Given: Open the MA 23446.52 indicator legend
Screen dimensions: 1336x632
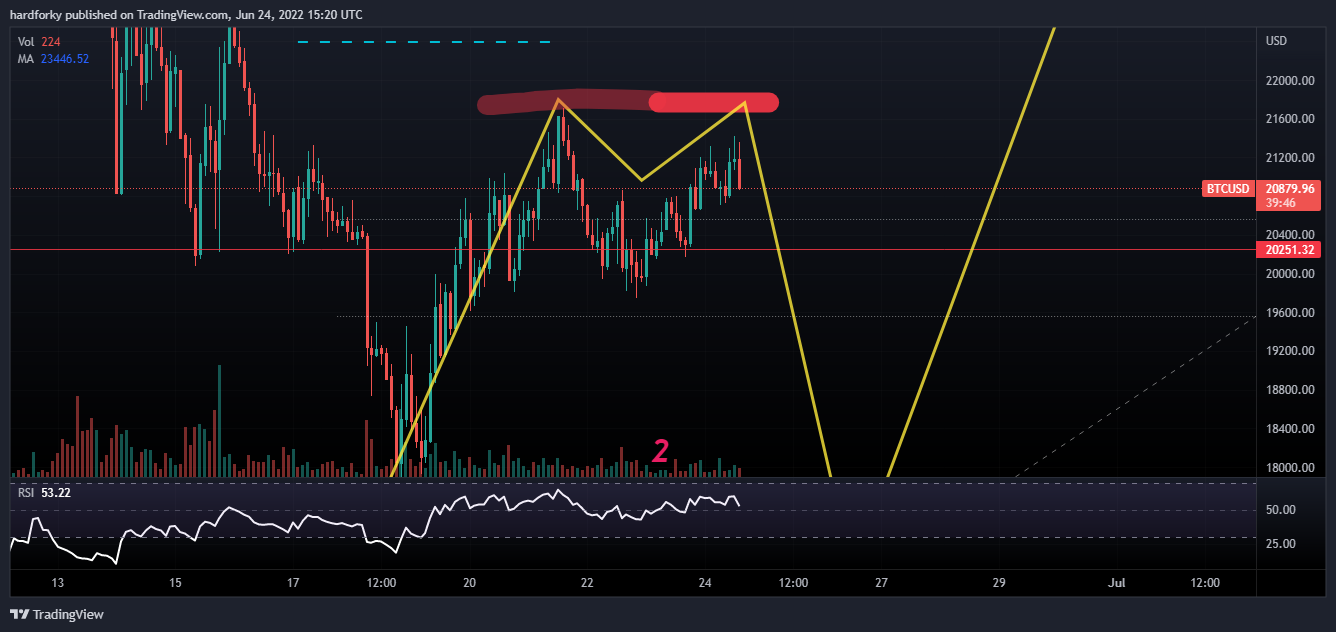Looking at the screenshot, I should [x=53, y=59].
